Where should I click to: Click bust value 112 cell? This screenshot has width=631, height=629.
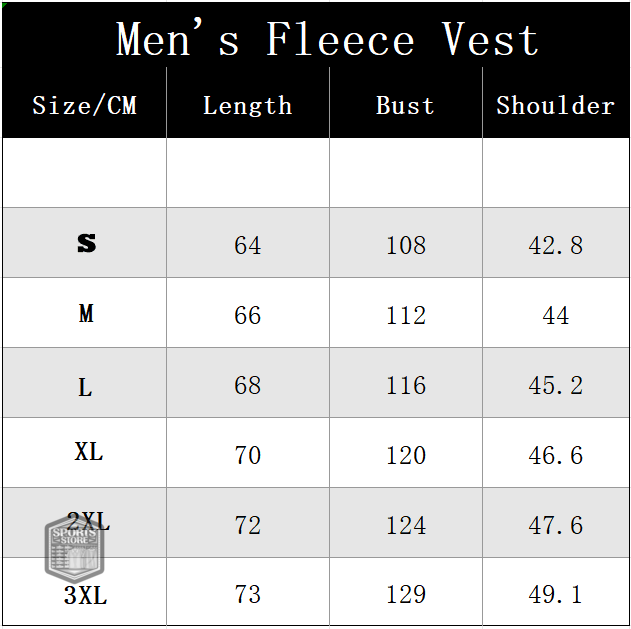pyautogui.click(x=406, y=313)
